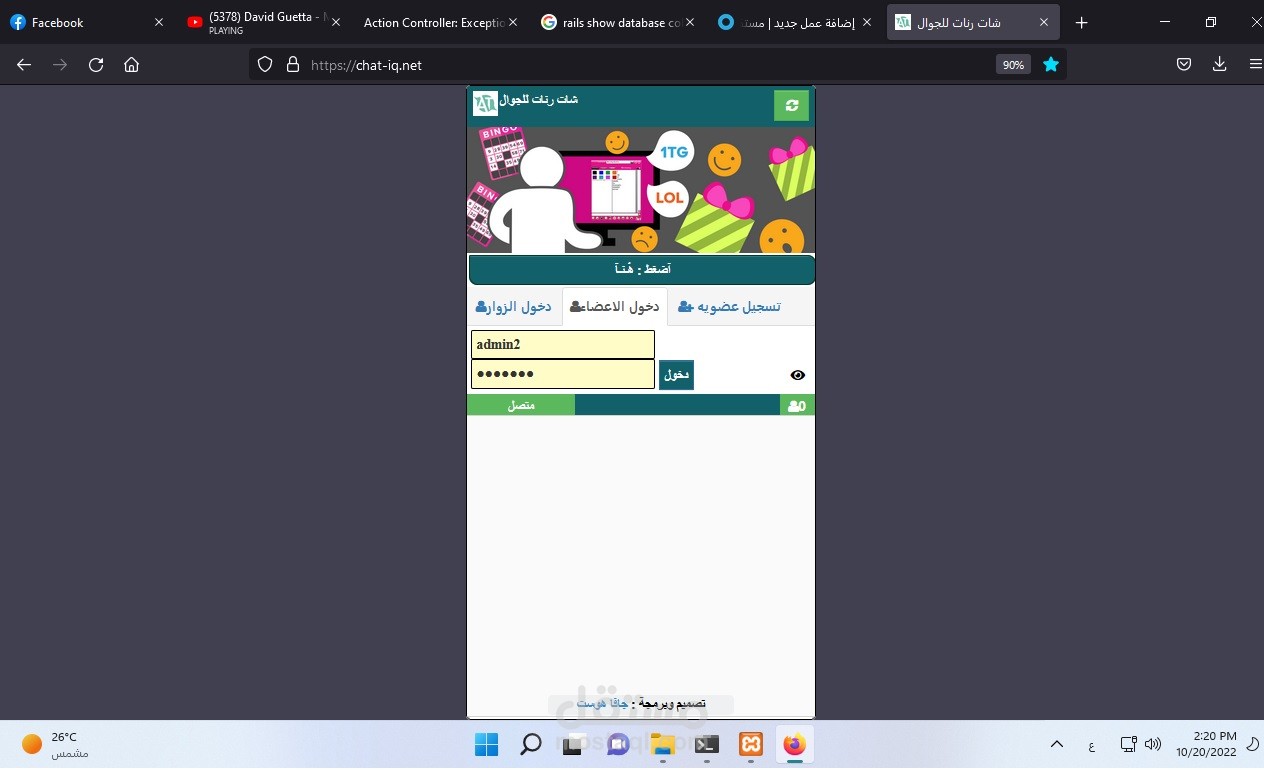Click the bookmark star in the address bar
Viewport: 1264px width, 770px height.
[1050, 64]
